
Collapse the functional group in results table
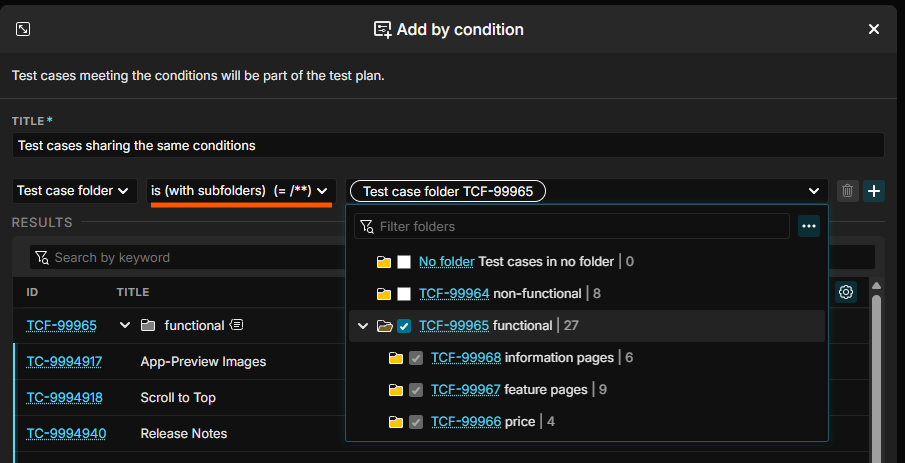click(x=125, y=325)
